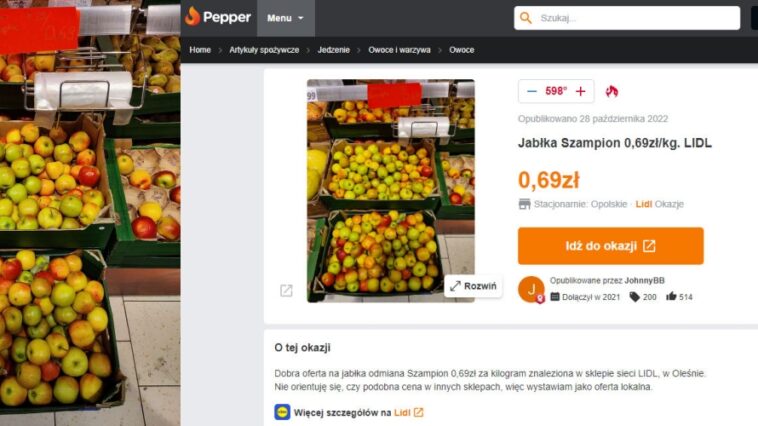Vote cold with the minus button
758x426 pixels.
tap(532, 91)
